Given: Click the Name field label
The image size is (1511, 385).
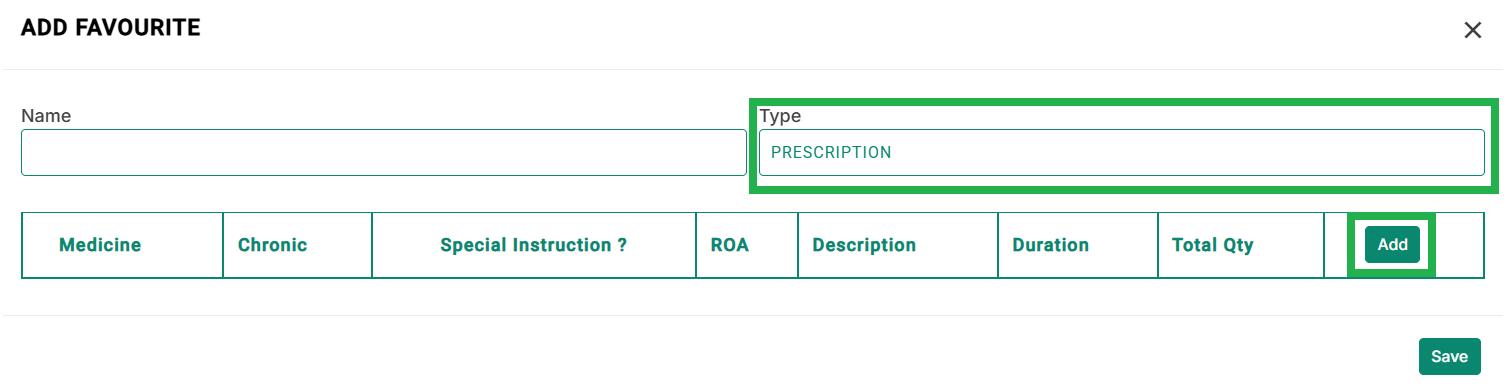Looking at the screenshot, I should (46, 116).
